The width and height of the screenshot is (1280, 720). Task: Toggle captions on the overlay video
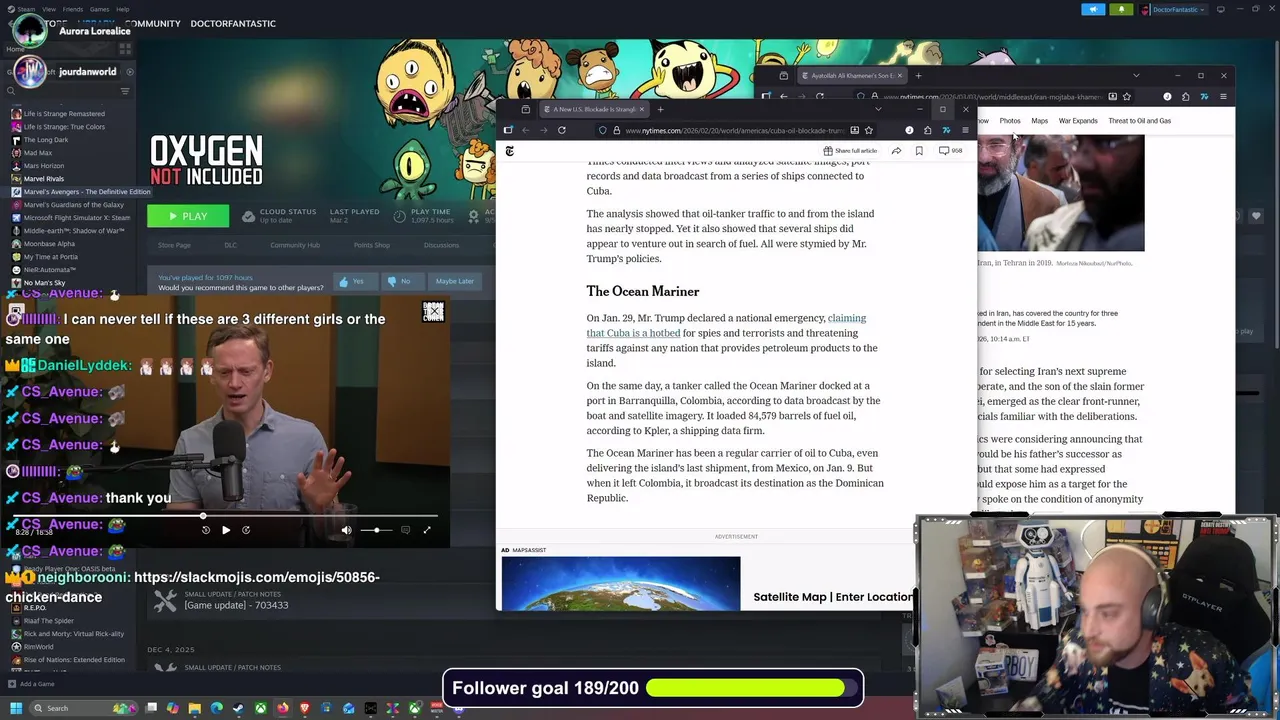pos(405,530)
